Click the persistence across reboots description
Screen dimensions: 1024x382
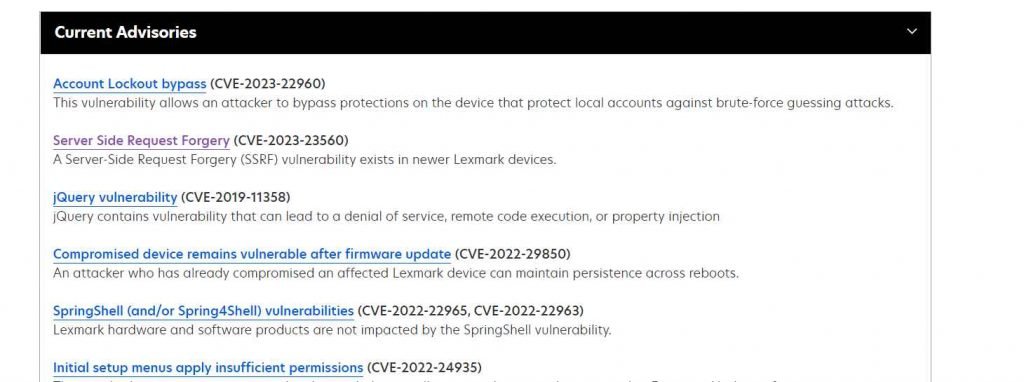396,273
